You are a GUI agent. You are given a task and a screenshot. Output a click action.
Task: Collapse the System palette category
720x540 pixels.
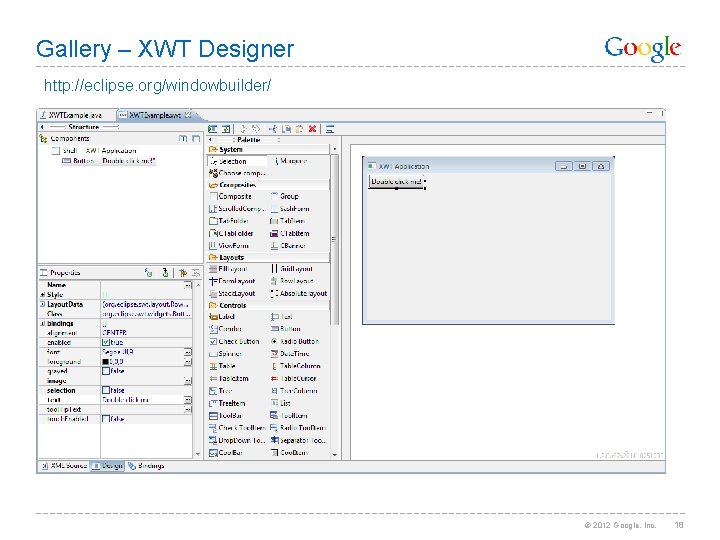pos(213,149)
